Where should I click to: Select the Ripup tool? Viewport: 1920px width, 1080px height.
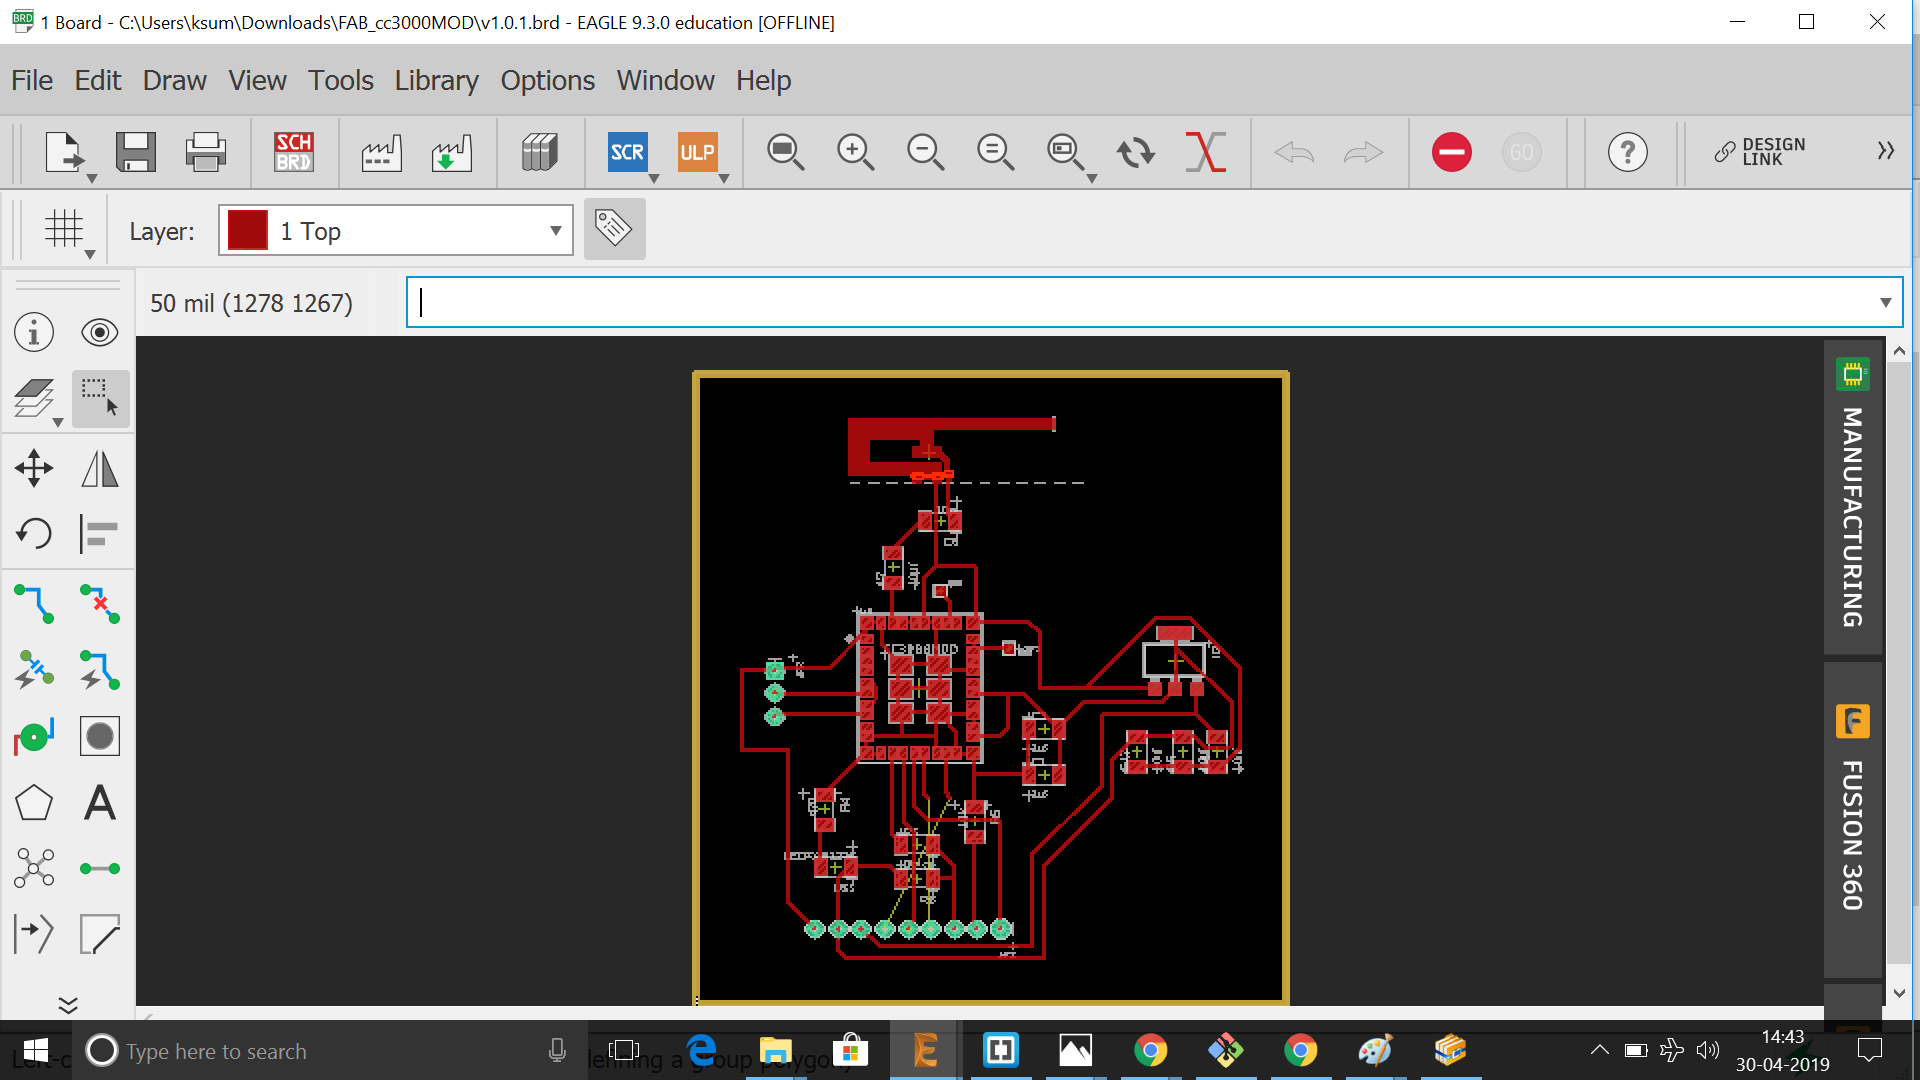100,604
